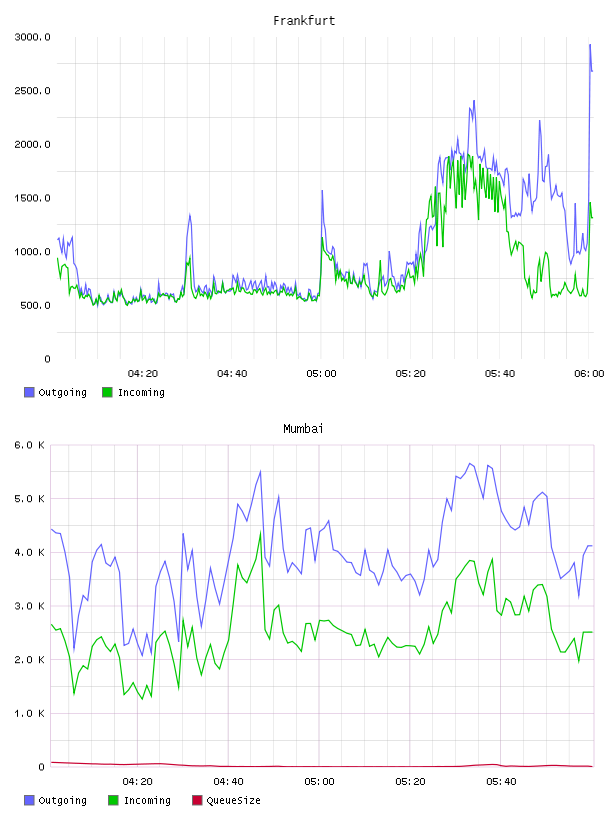Screen dimensions: 608x816
Task: Click the 3.0 K y-axis label on Mumbai chart
Action: click(x=29, y=606)
